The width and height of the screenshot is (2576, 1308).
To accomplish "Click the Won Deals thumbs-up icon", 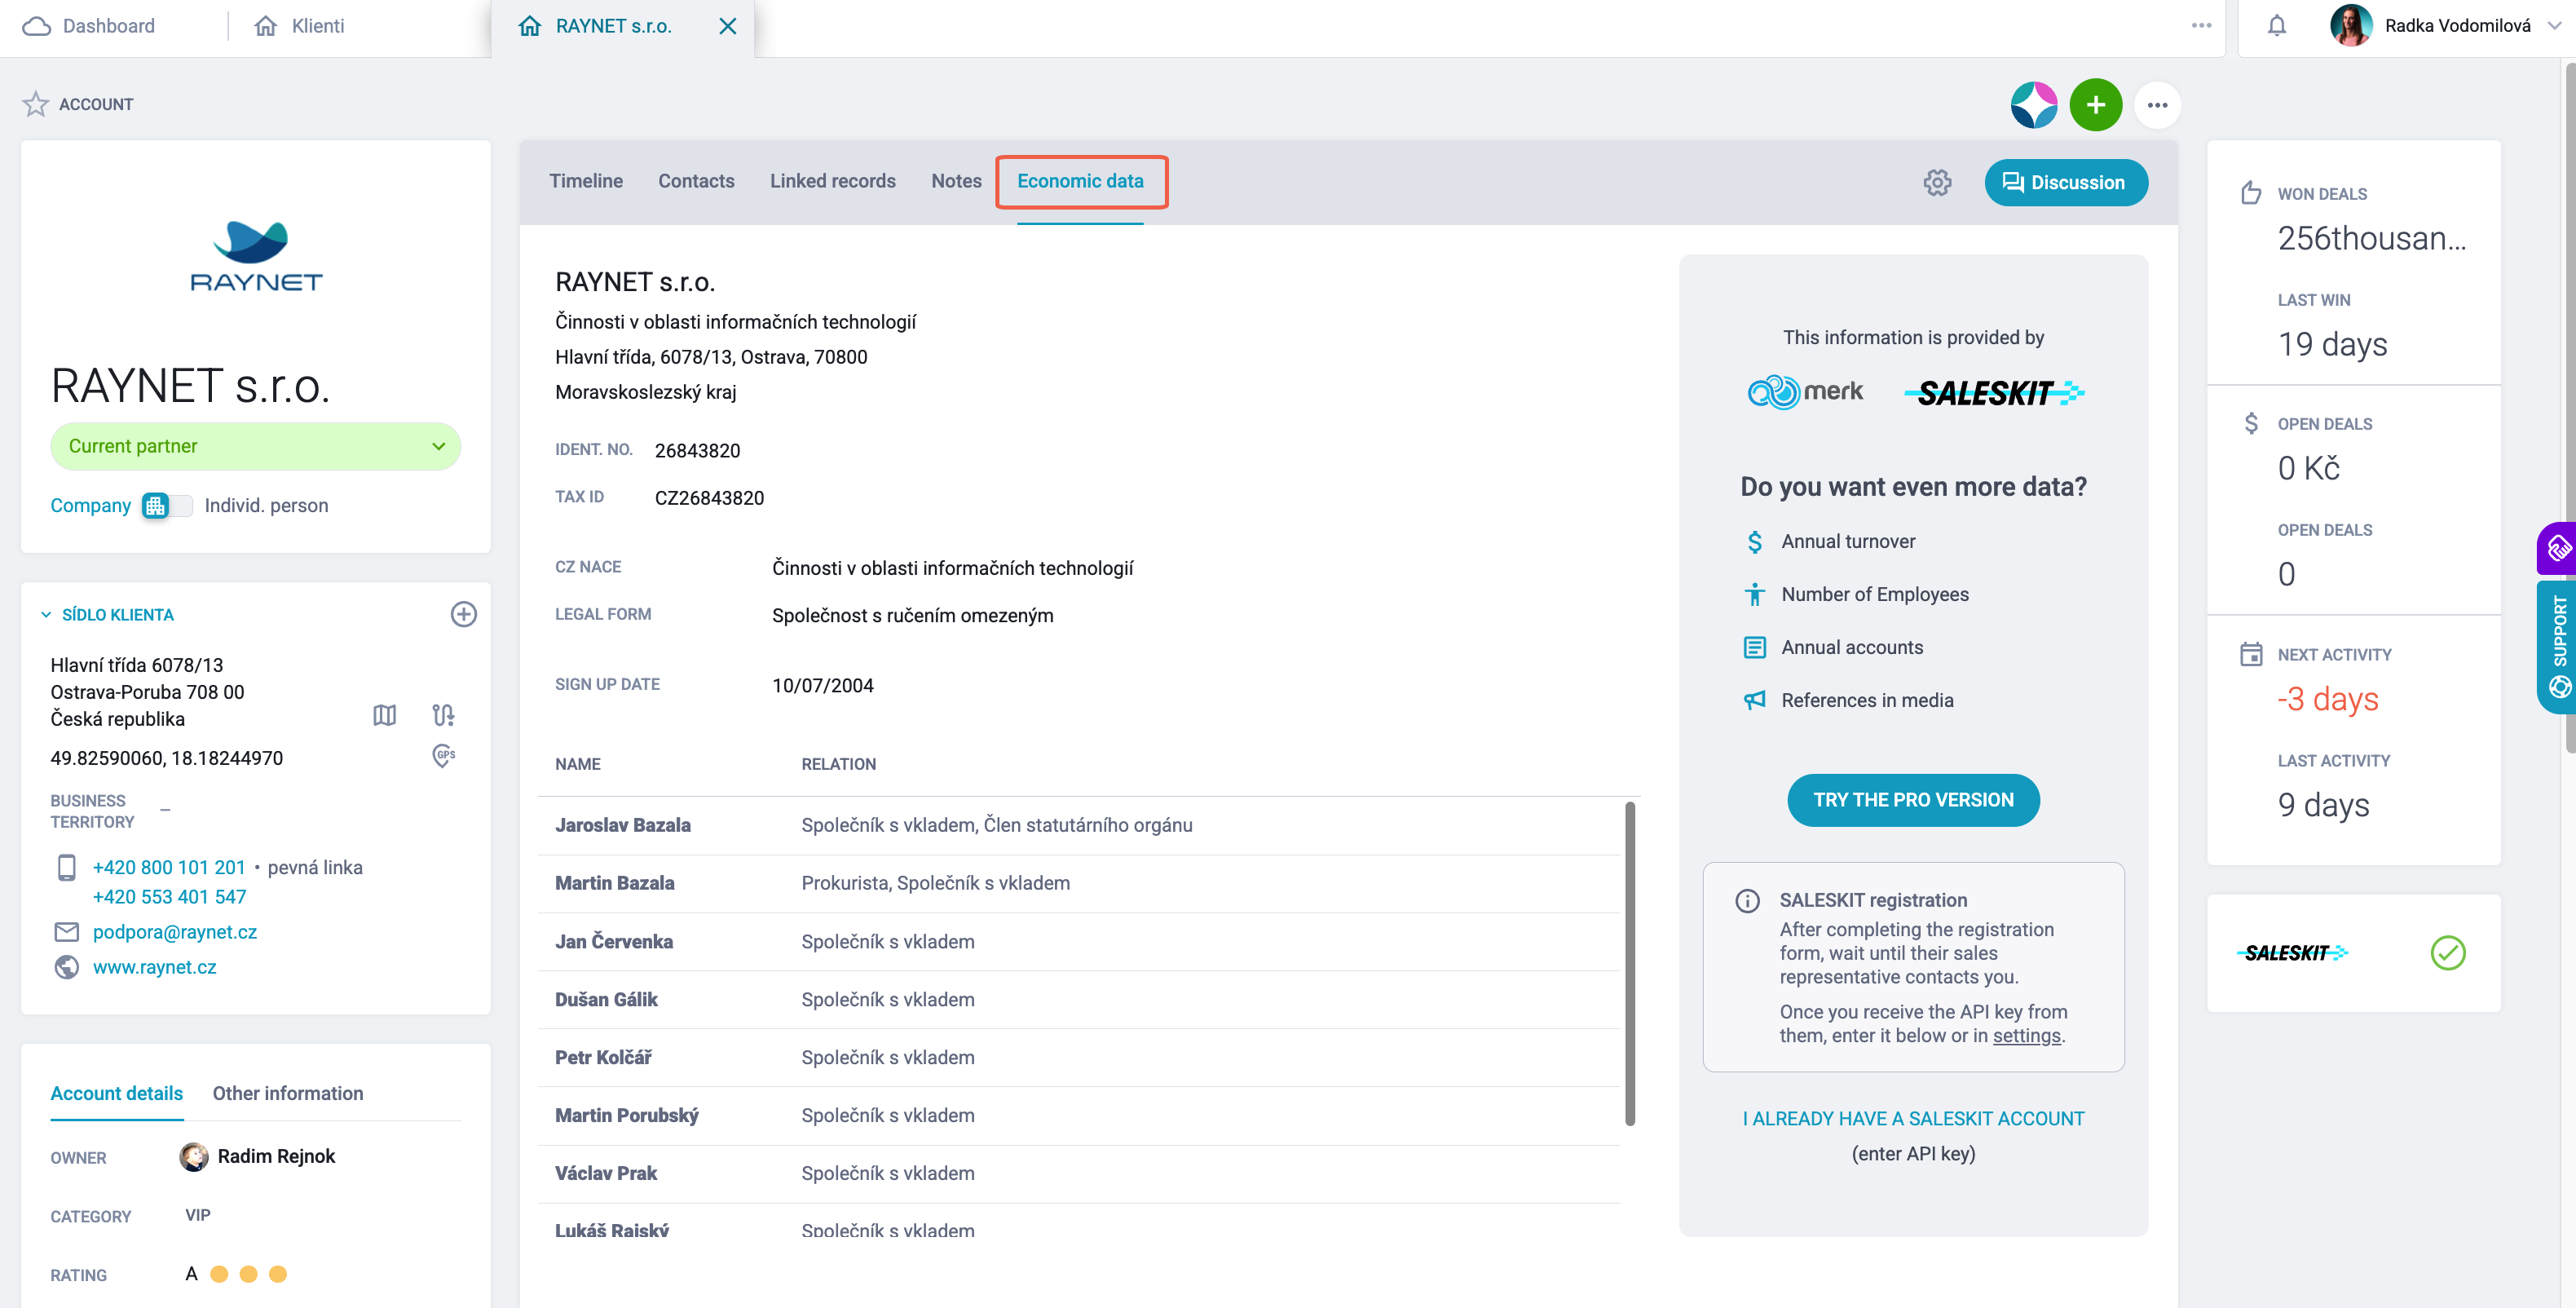I will coord(2251,192).
